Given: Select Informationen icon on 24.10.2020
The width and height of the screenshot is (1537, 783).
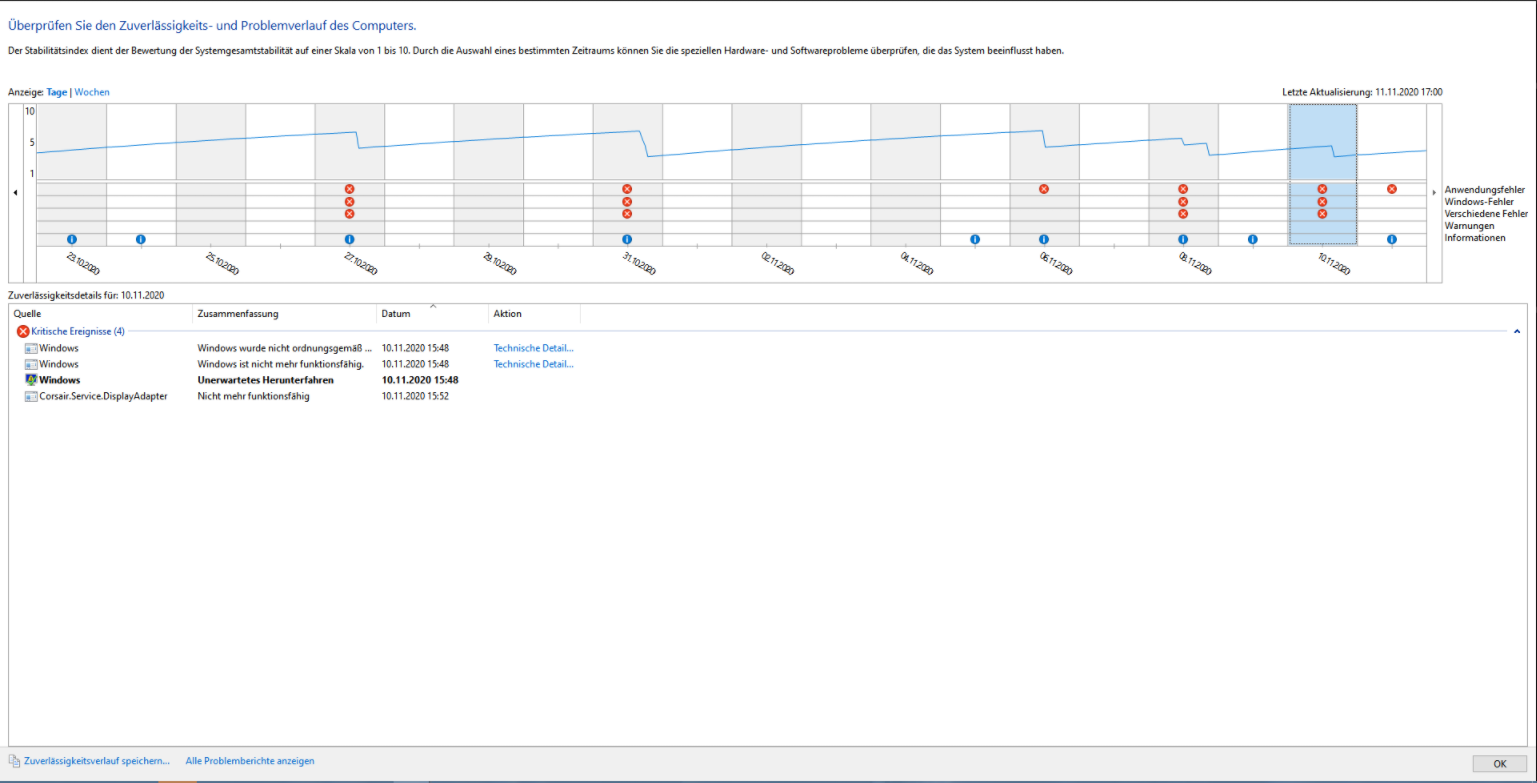Looking at the screenshot, I should [x=141, y=240].
